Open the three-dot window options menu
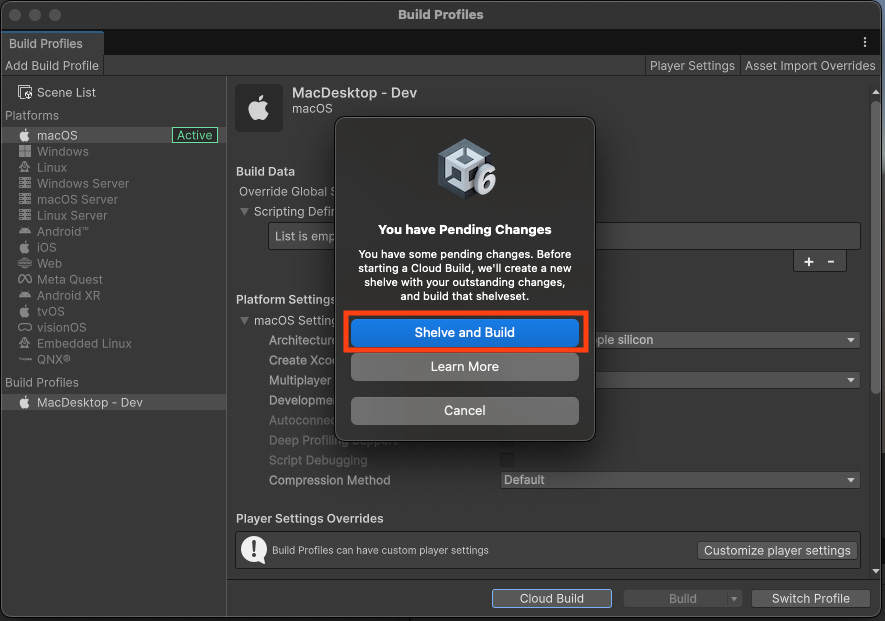 point(865,42)
